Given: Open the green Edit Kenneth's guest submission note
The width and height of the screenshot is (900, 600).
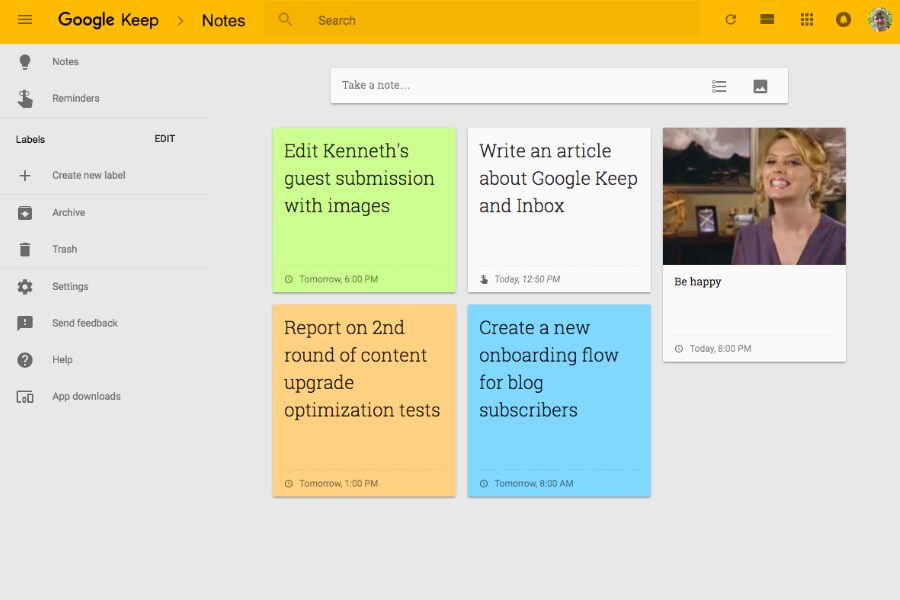Looking at the screenshot, I should pos(364,210).
